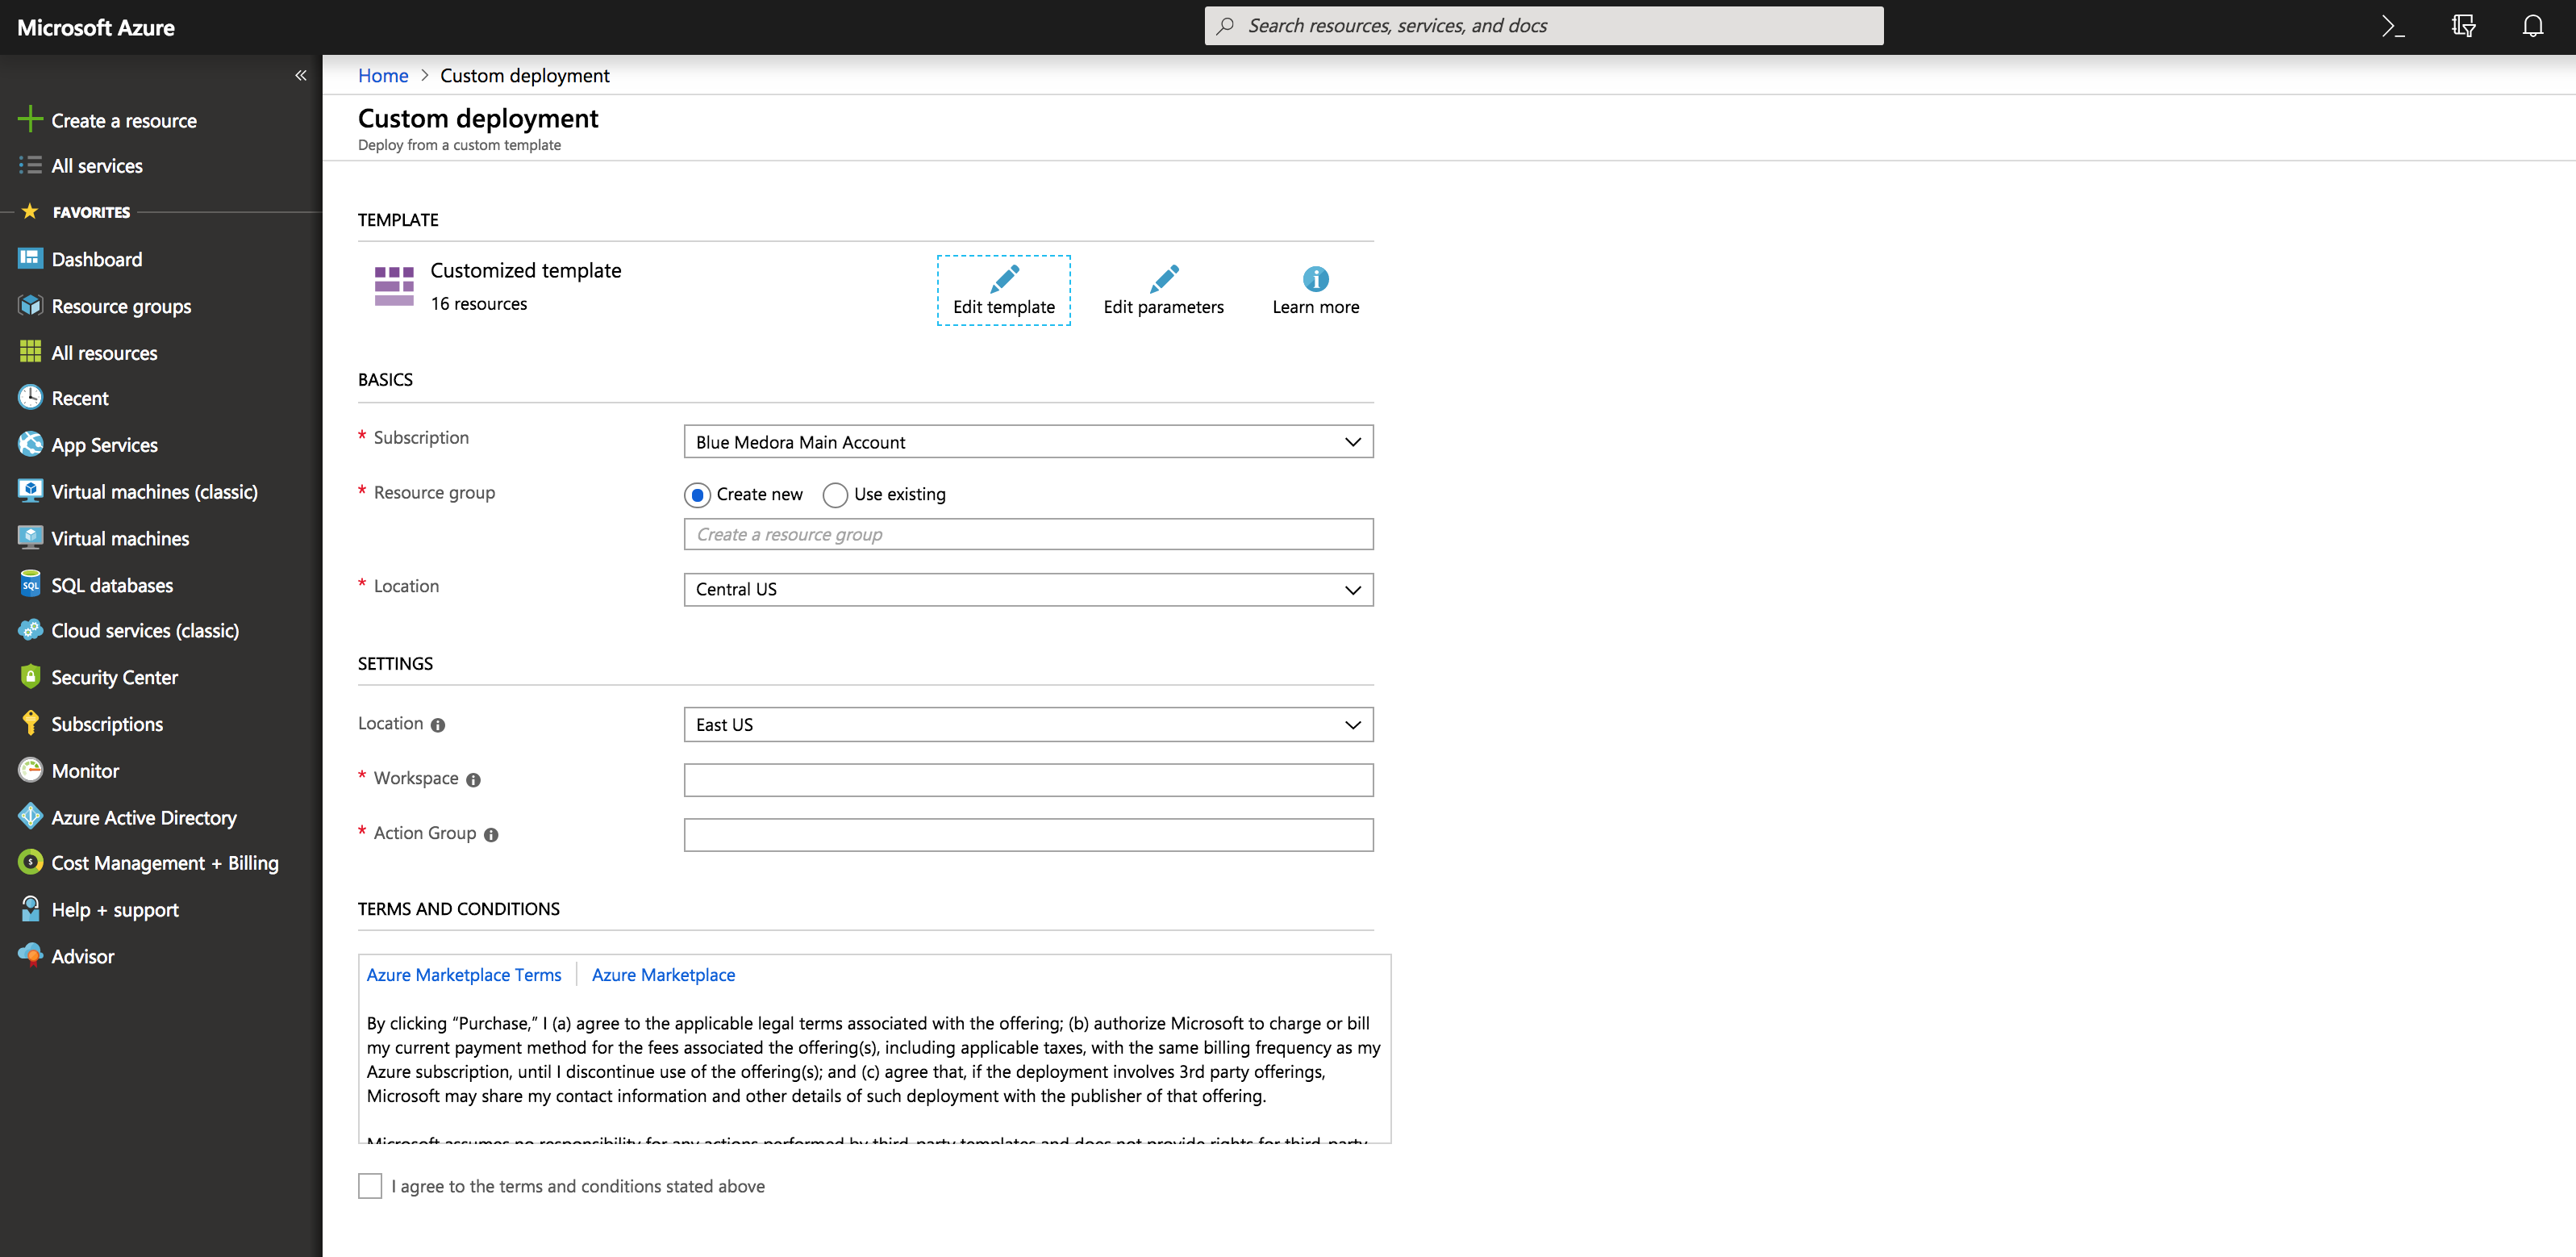Open Azure Active Directory in sidebar
The height and width of the screenshot is (1257, 2576).
(x=144, y=818)
